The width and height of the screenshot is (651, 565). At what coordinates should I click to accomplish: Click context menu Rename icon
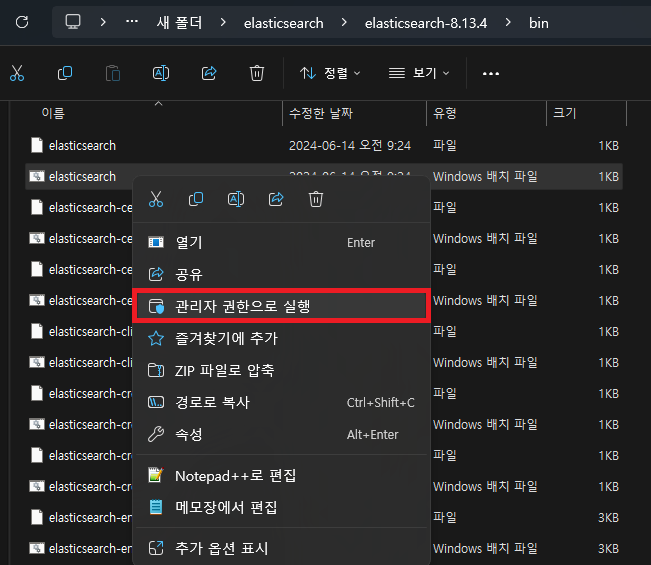236,199
